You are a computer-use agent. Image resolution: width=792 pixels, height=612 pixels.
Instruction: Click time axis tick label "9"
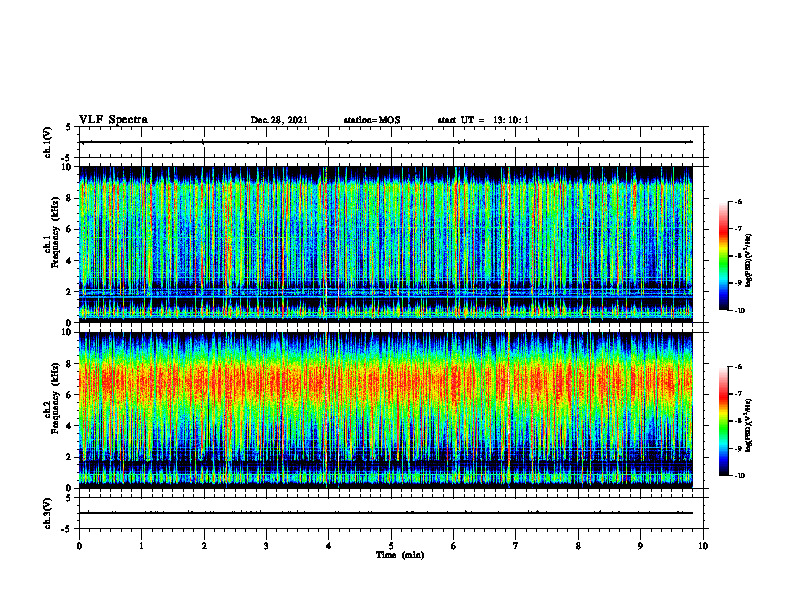[x=640, y=546]
